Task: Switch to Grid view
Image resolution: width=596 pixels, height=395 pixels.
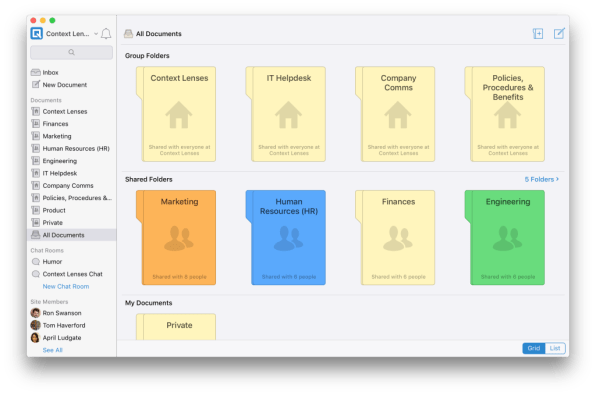Action: point(534,348)
